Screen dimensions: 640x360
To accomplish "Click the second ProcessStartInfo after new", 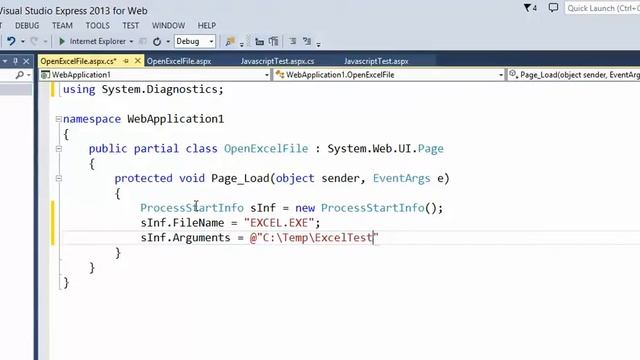I will coord(373,208).
